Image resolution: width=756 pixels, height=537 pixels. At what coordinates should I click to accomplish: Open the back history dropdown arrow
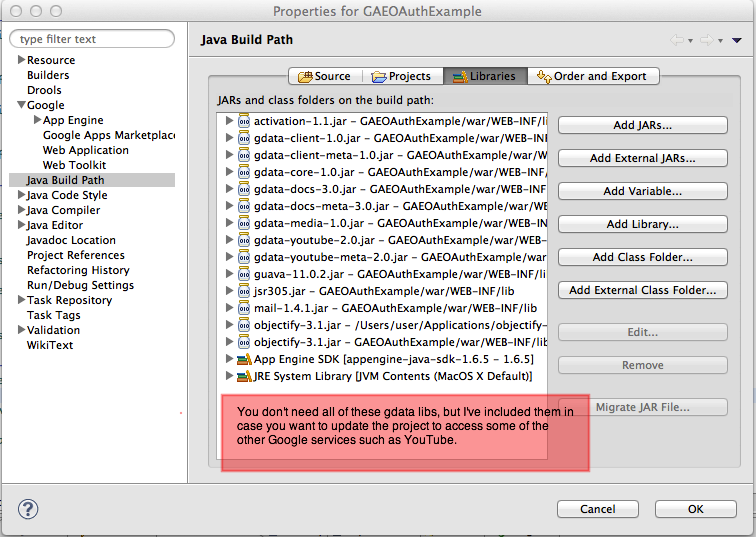(x=690, y=41)
